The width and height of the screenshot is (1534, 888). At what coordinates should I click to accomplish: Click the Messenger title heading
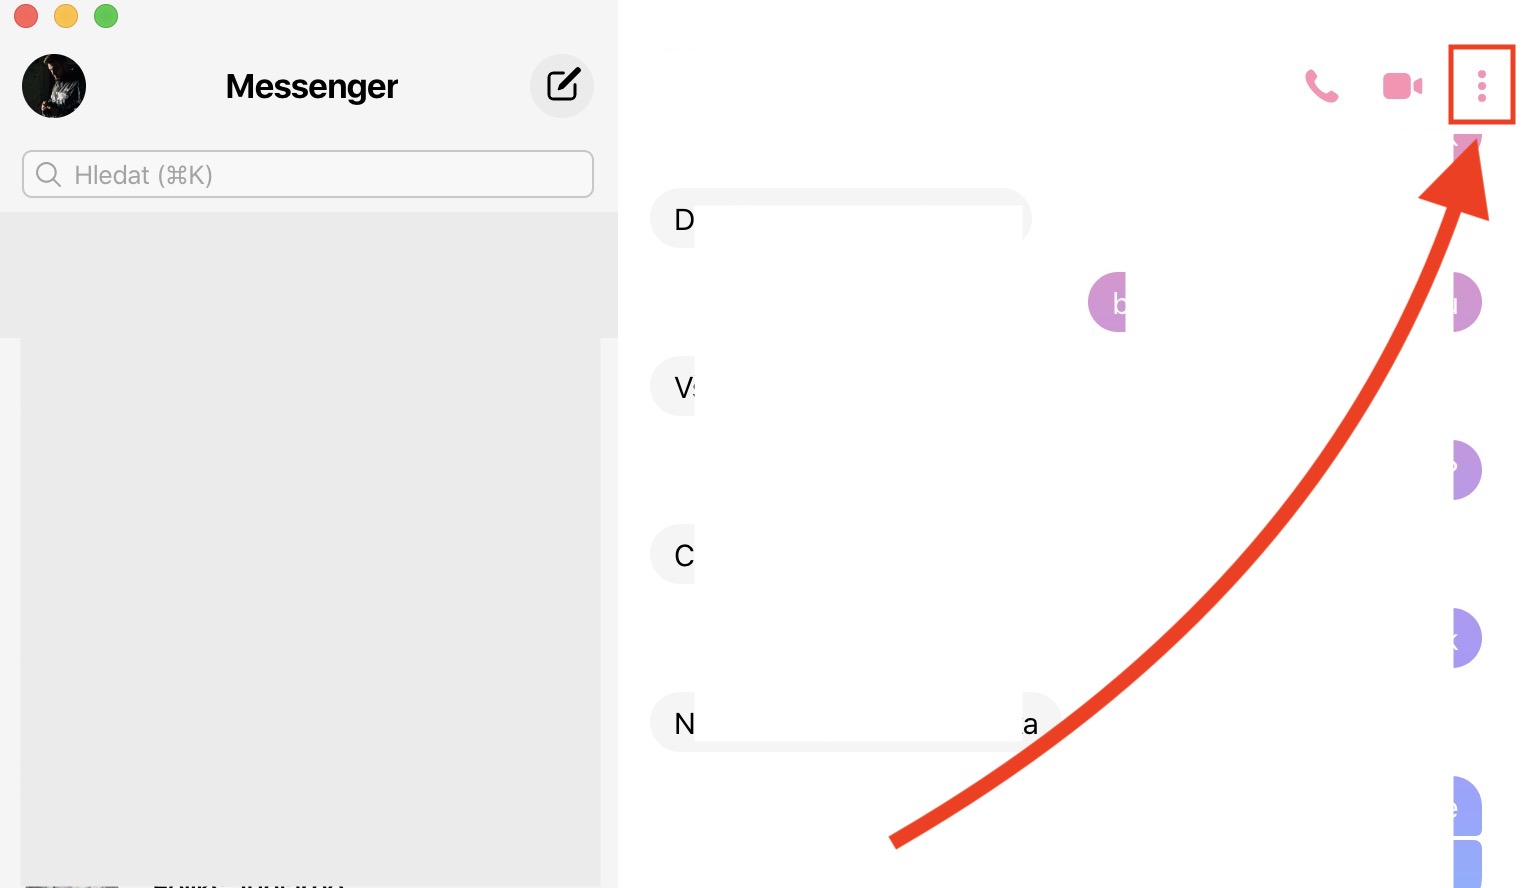[x=312, y=86]
